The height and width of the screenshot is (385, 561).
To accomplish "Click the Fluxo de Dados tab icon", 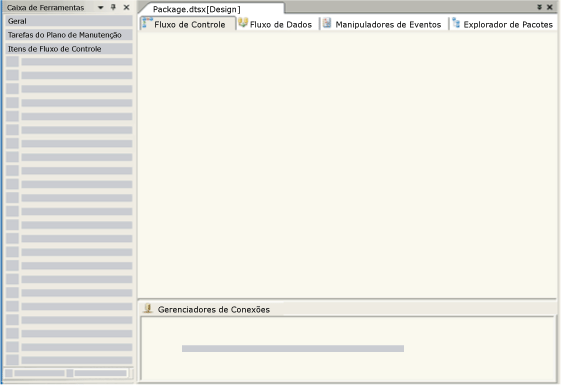I will (243, 23).
